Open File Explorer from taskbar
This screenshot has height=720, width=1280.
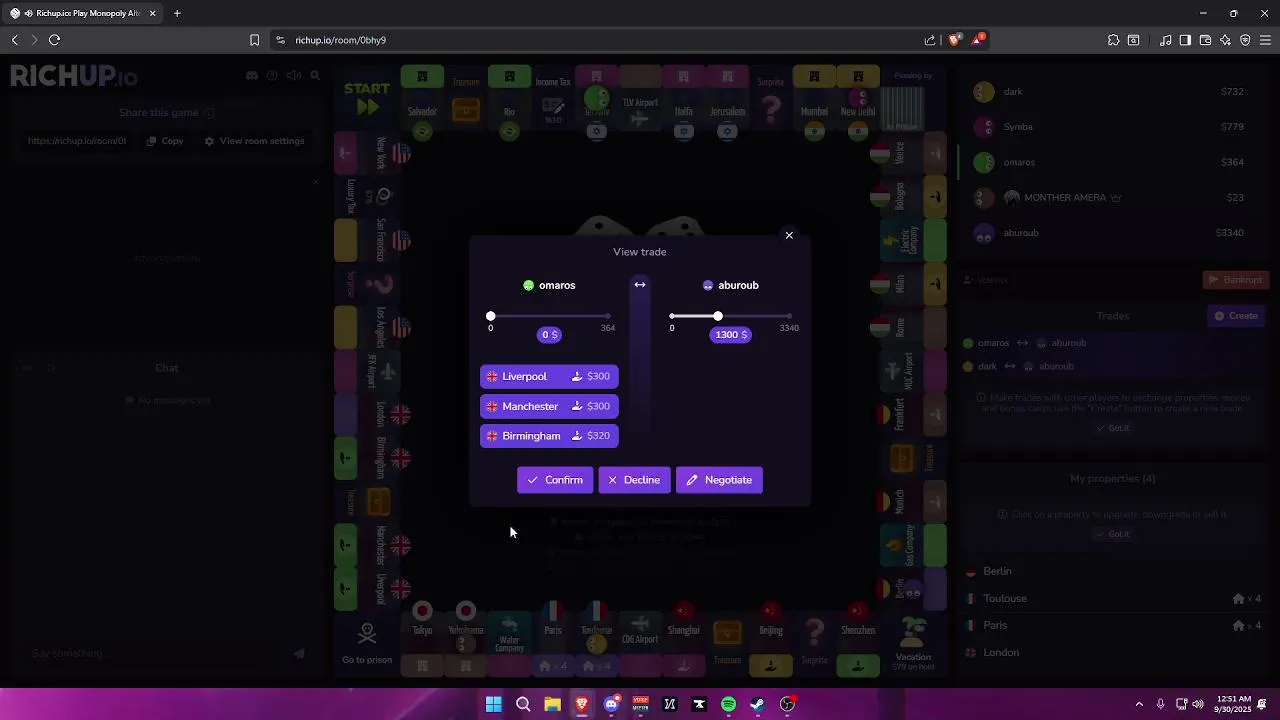[x=552, y=705]
